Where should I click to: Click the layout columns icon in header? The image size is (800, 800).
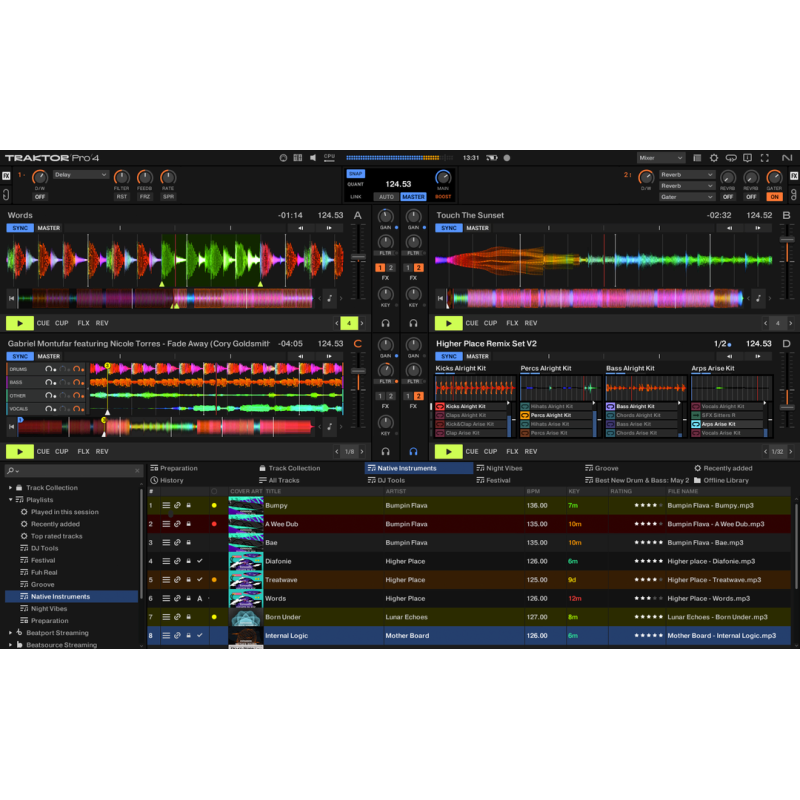pos(298,158)
